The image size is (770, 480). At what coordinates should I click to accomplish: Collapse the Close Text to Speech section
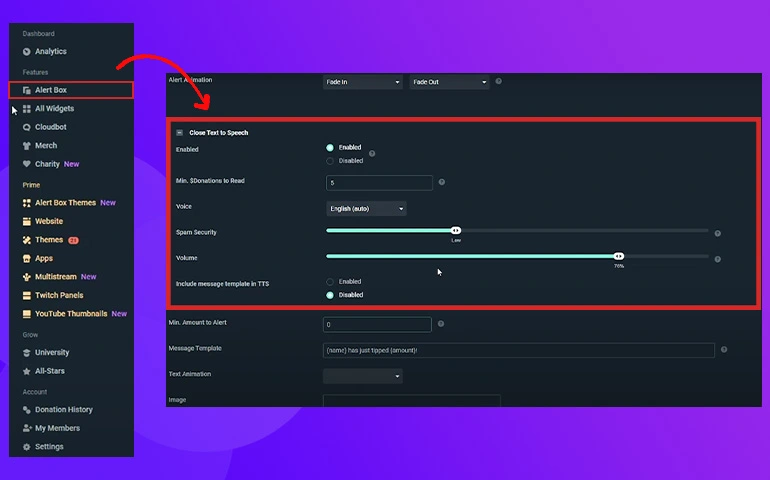click(179, 132)
